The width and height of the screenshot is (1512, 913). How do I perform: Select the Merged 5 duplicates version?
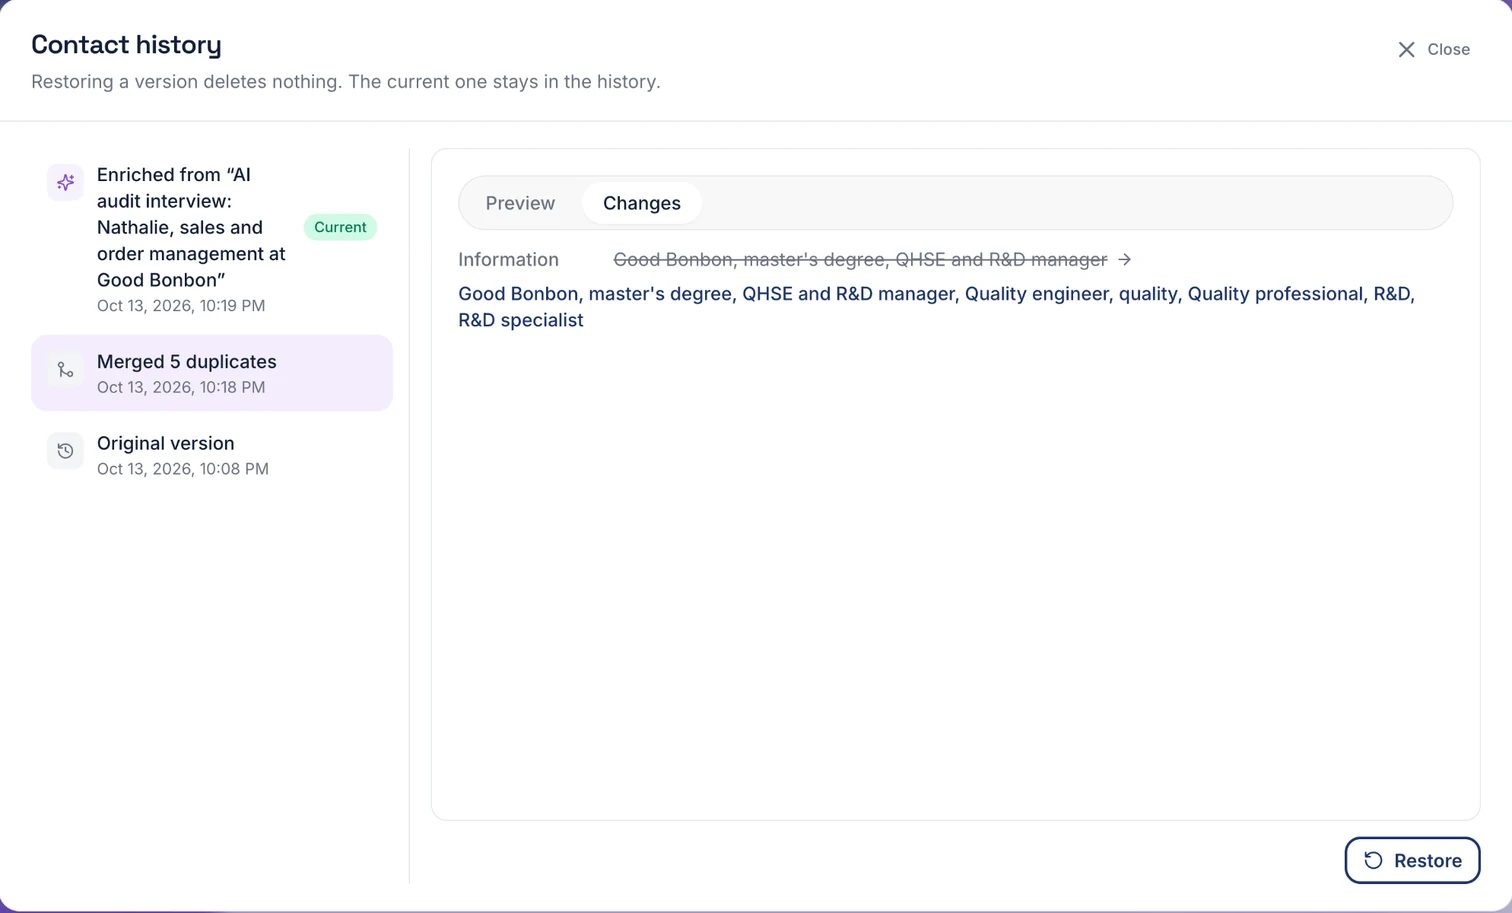click(x=212, y=373)
